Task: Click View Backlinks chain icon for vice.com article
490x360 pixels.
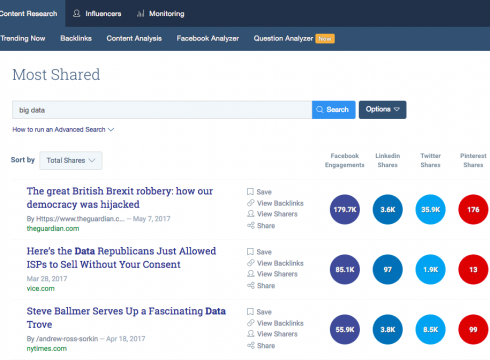Action: point(251,263)
